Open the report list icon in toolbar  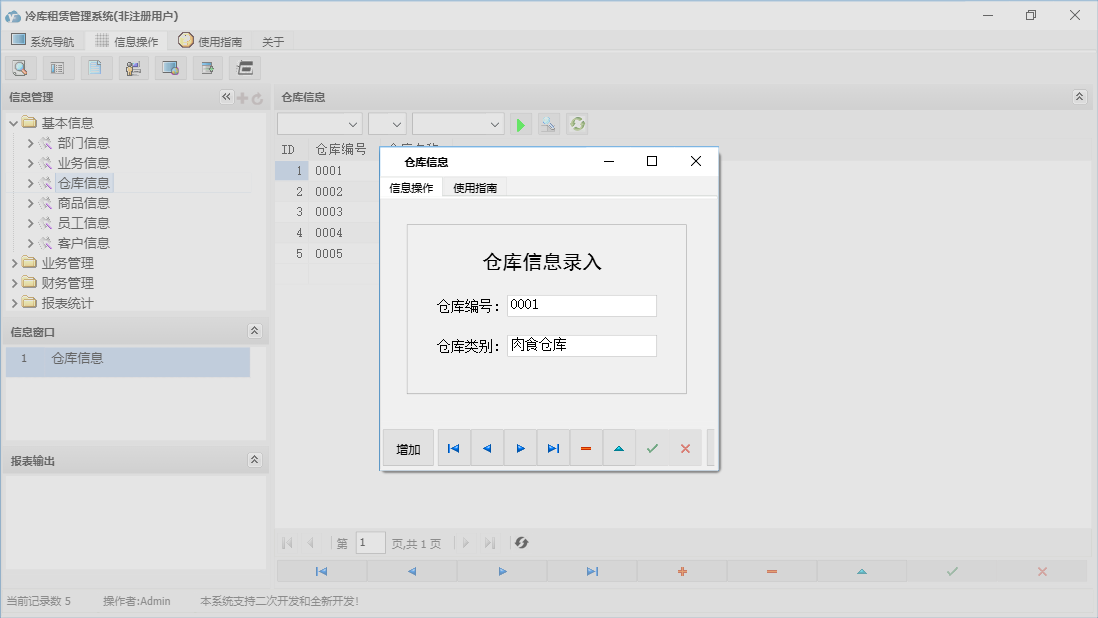coord(57,67)
